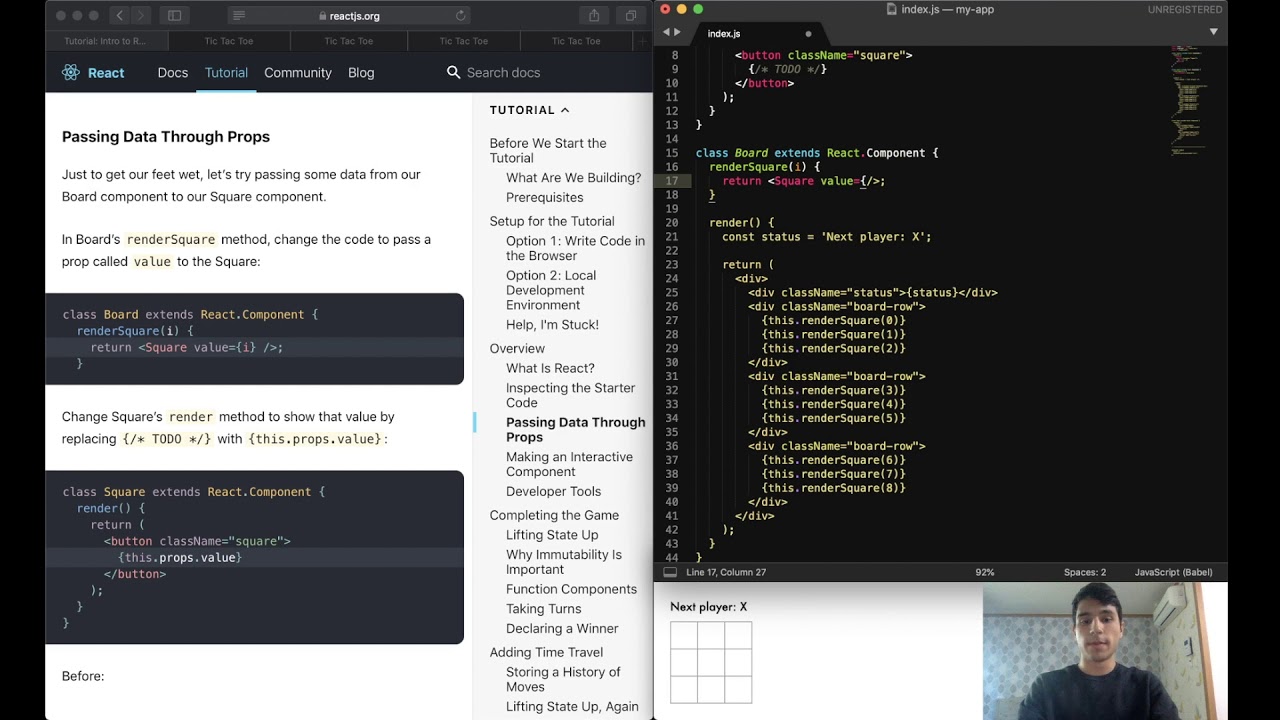Screen dimensions: 1280x720
Task: Open the 'Function Components' link
Action: pos(571,589)
